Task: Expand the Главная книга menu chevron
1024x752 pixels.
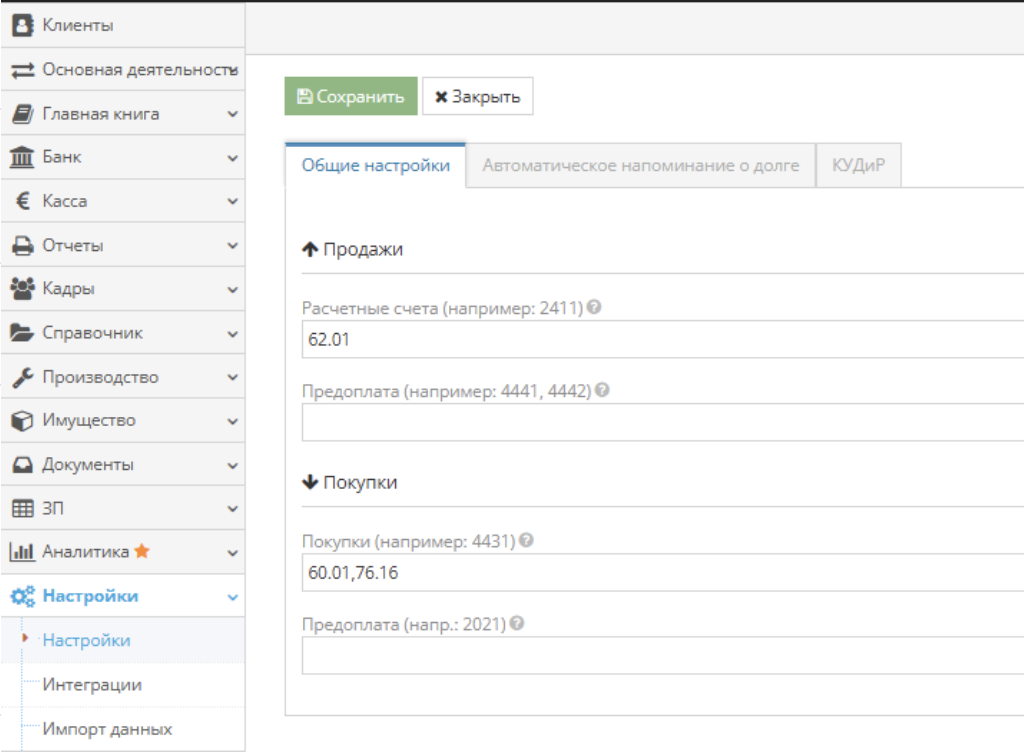Action: click(x=232, y=114)
